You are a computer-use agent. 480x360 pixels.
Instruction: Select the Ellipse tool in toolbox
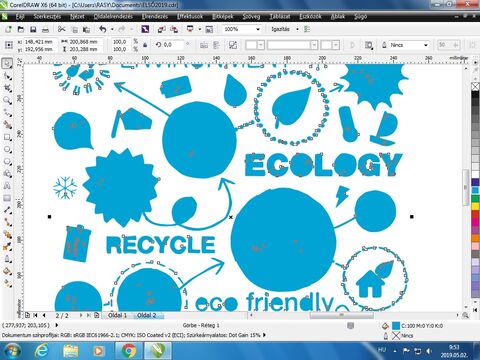7,149
